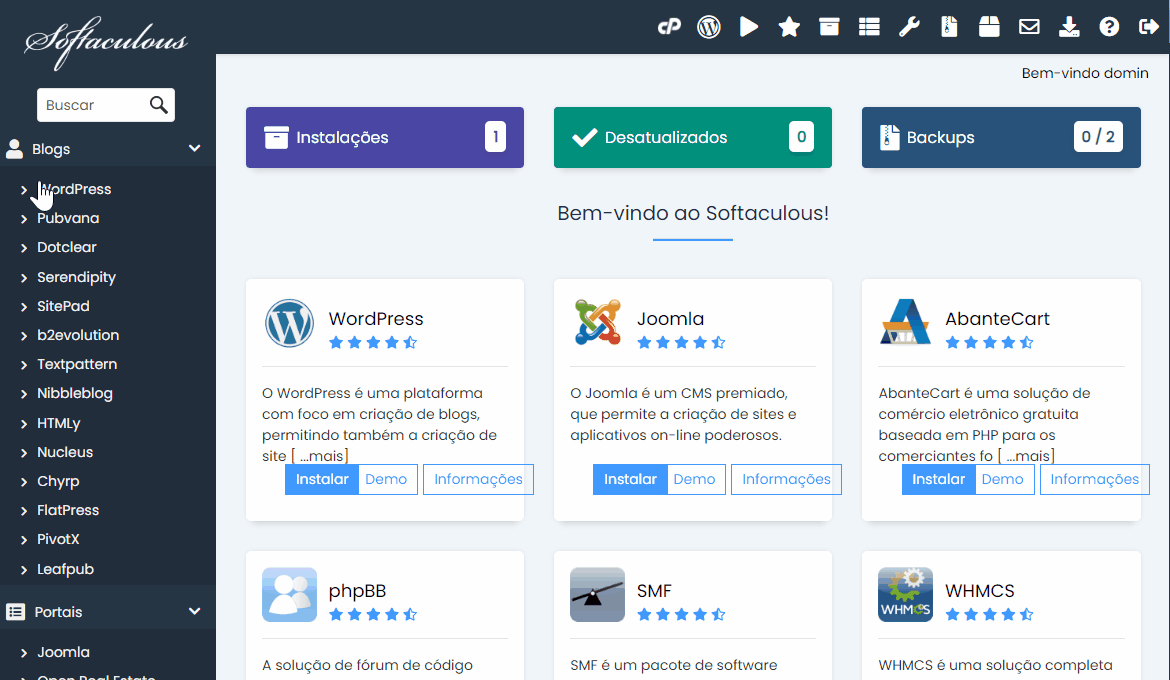Click WordPress star rating
1170x680 pixels.
coord(373,343)
